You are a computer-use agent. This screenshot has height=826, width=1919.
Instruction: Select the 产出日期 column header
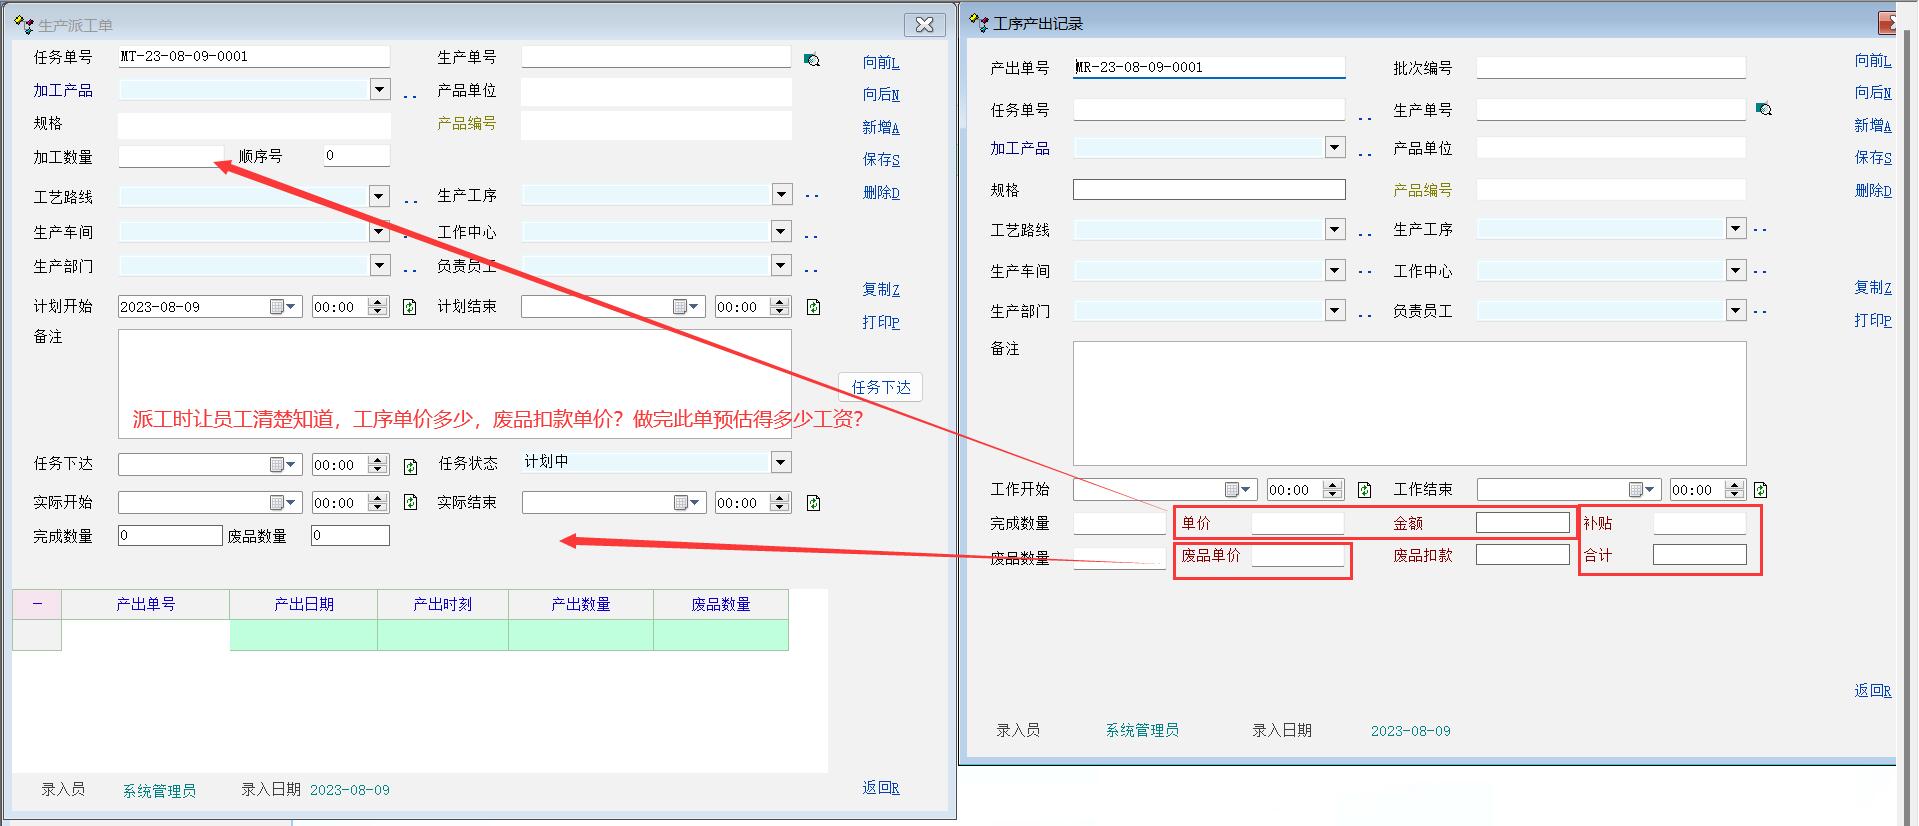coord(304,604)
